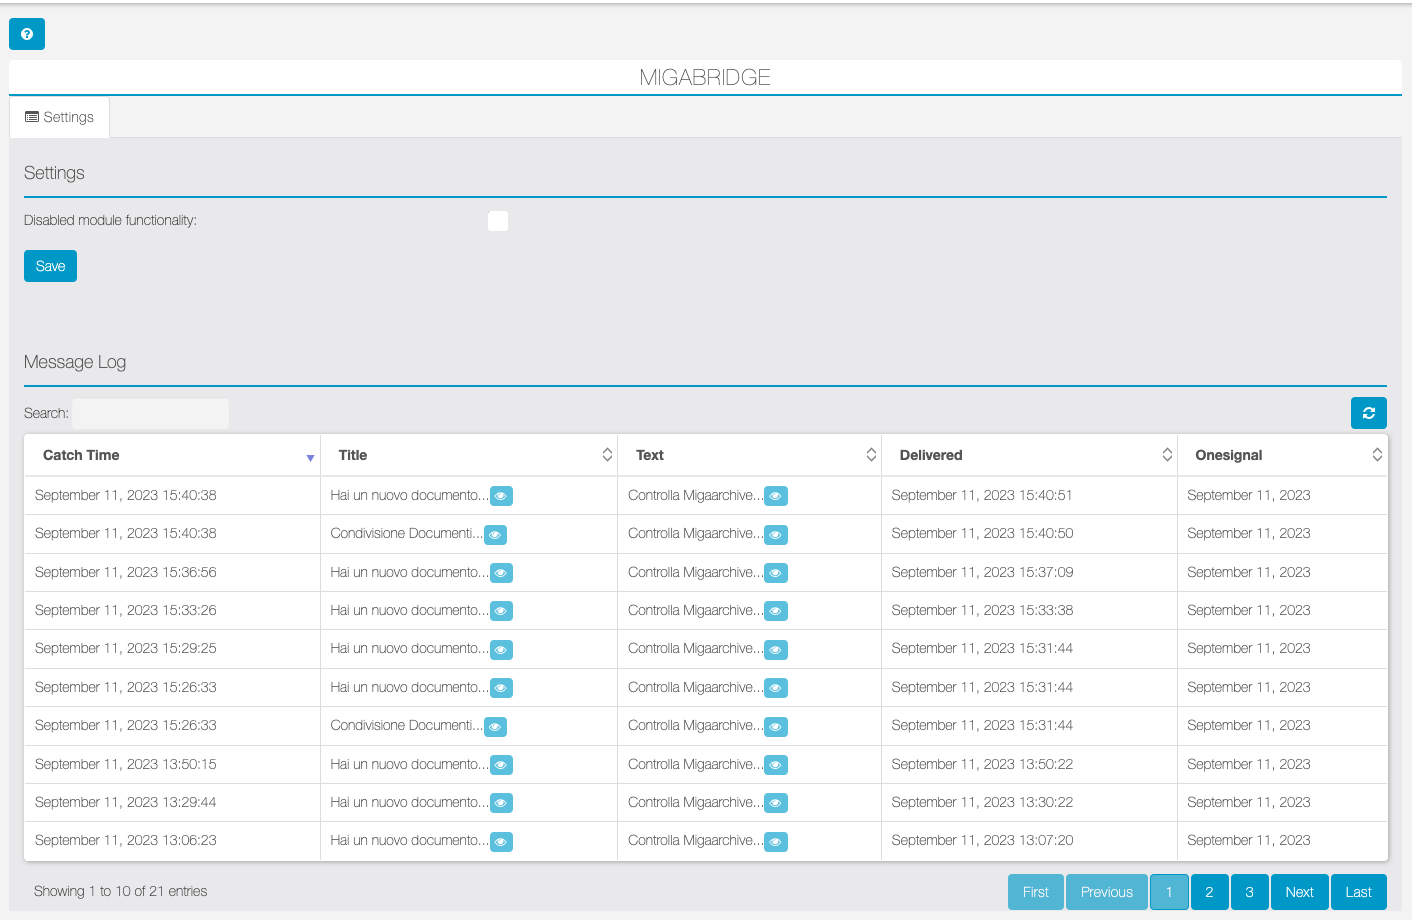View full text of the 15:29:25 entry
This screenshot has width=1412, height=920.
coord(775,650)
